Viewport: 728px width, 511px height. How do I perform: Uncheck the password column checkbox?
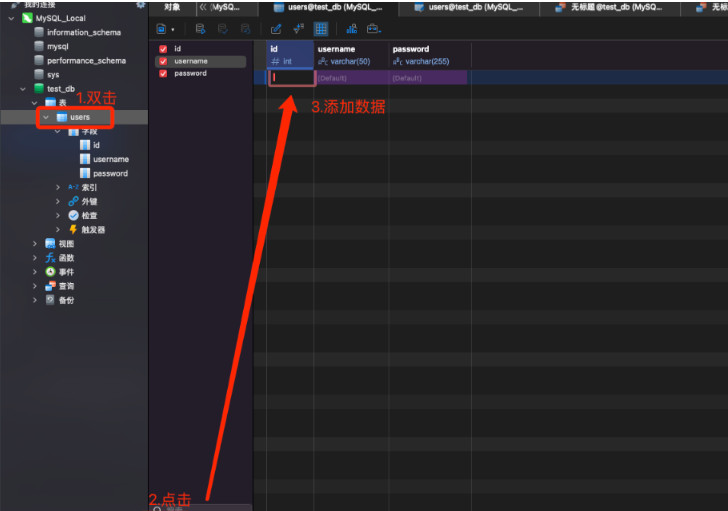tap(163, 73)
